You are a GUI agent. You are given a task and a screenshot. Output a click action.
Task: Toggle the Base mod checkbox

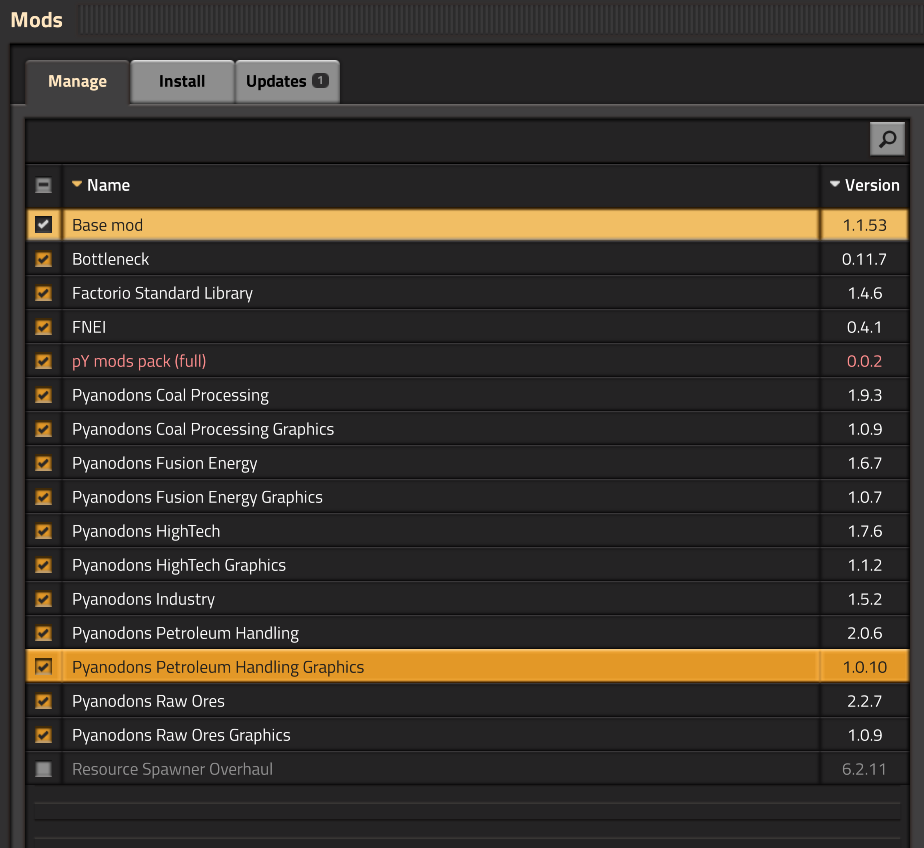[44, 225]
